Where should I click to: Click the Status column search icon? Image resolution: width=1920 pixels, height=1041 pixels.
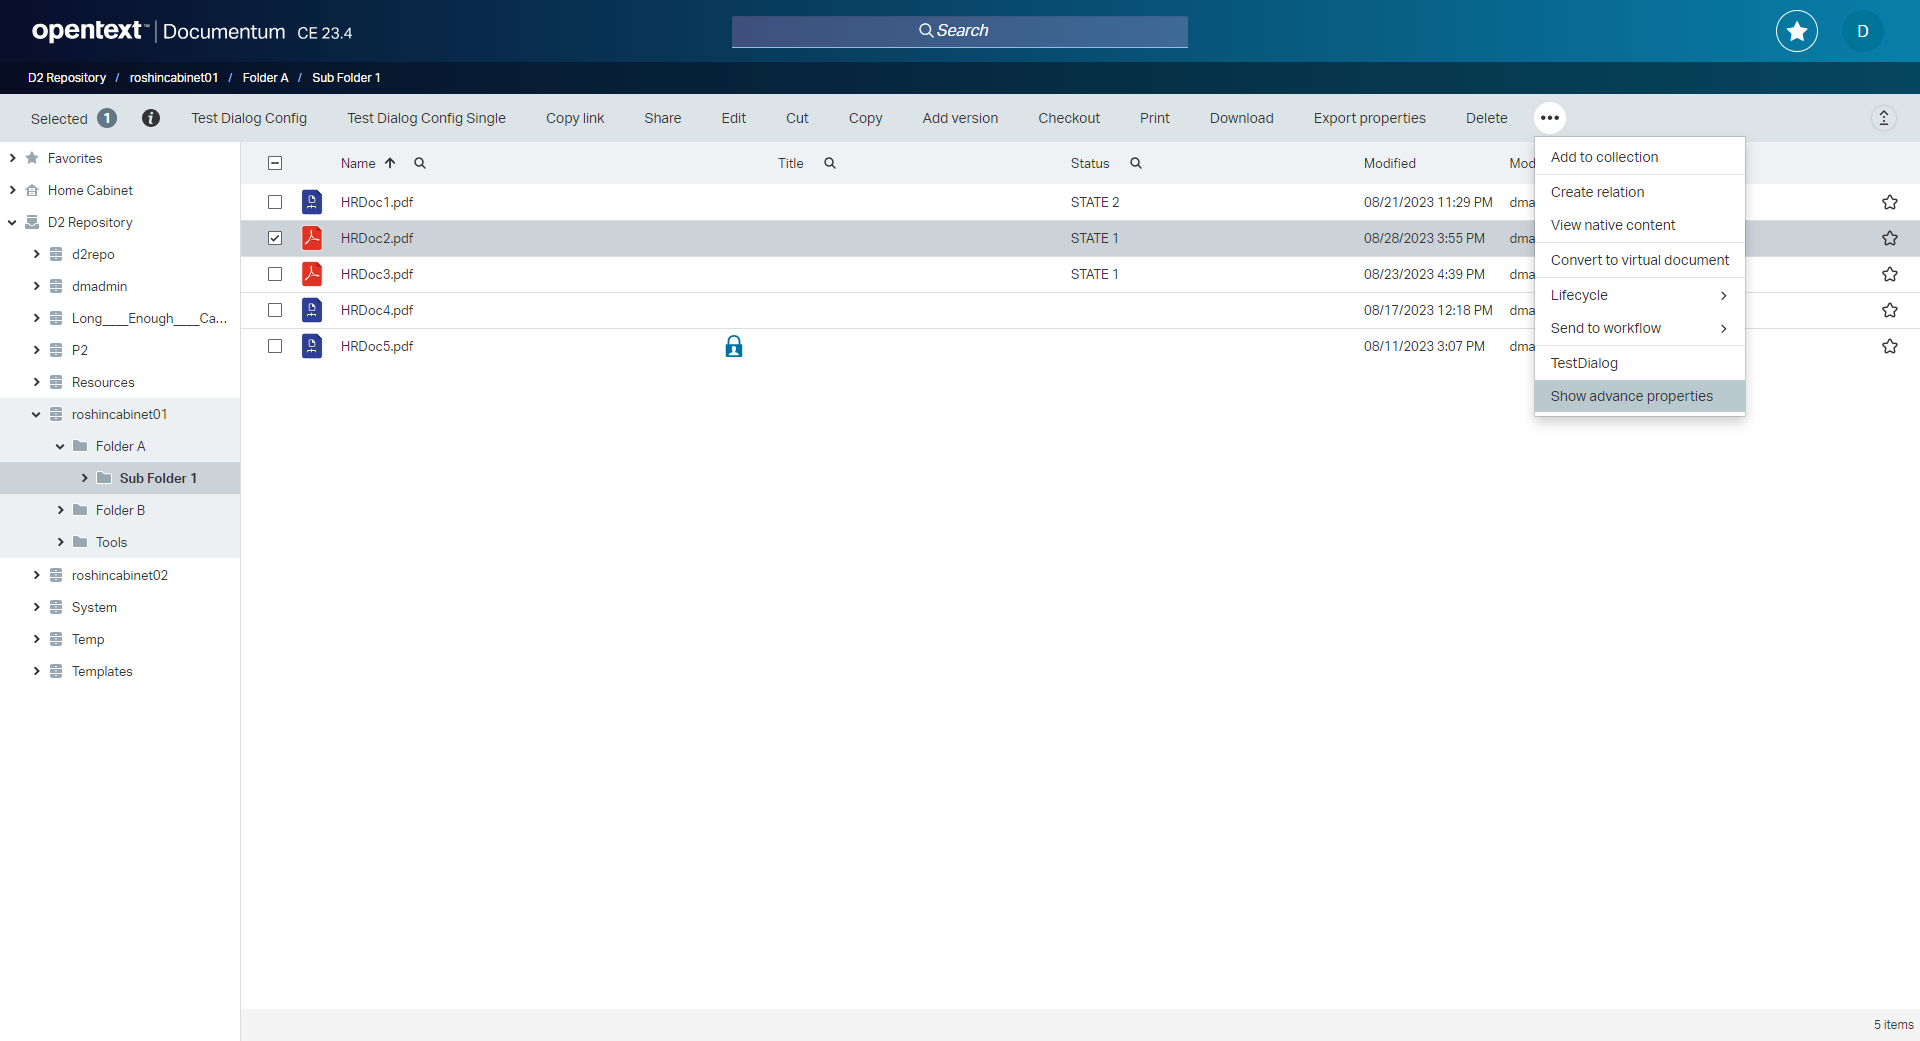(x=1136, y=163)
